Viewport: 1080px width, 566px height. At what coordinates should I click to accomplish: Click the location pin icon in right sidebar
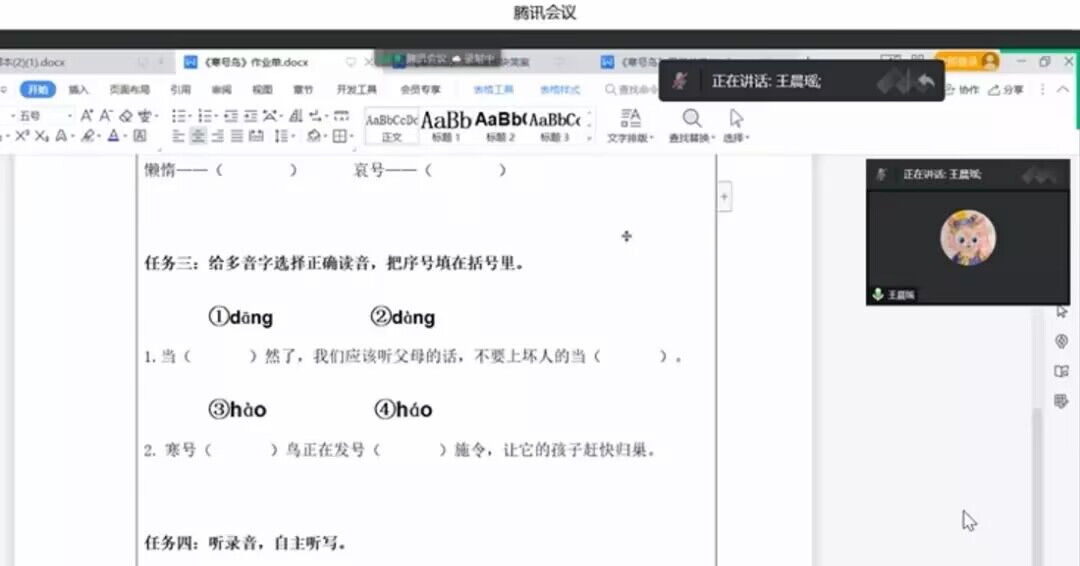[1061, 342]
